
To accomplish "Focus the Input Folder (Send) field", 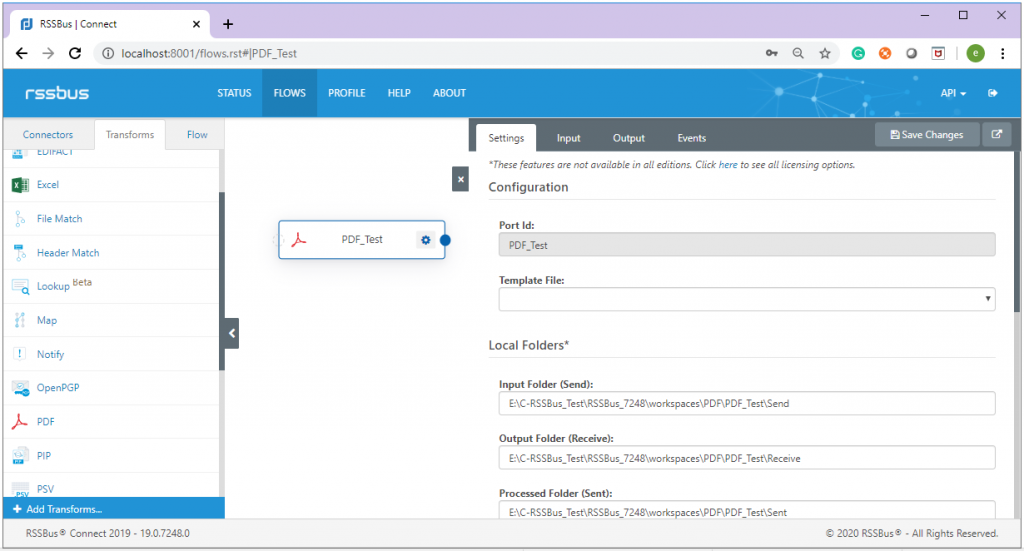I will coord(746,403).
